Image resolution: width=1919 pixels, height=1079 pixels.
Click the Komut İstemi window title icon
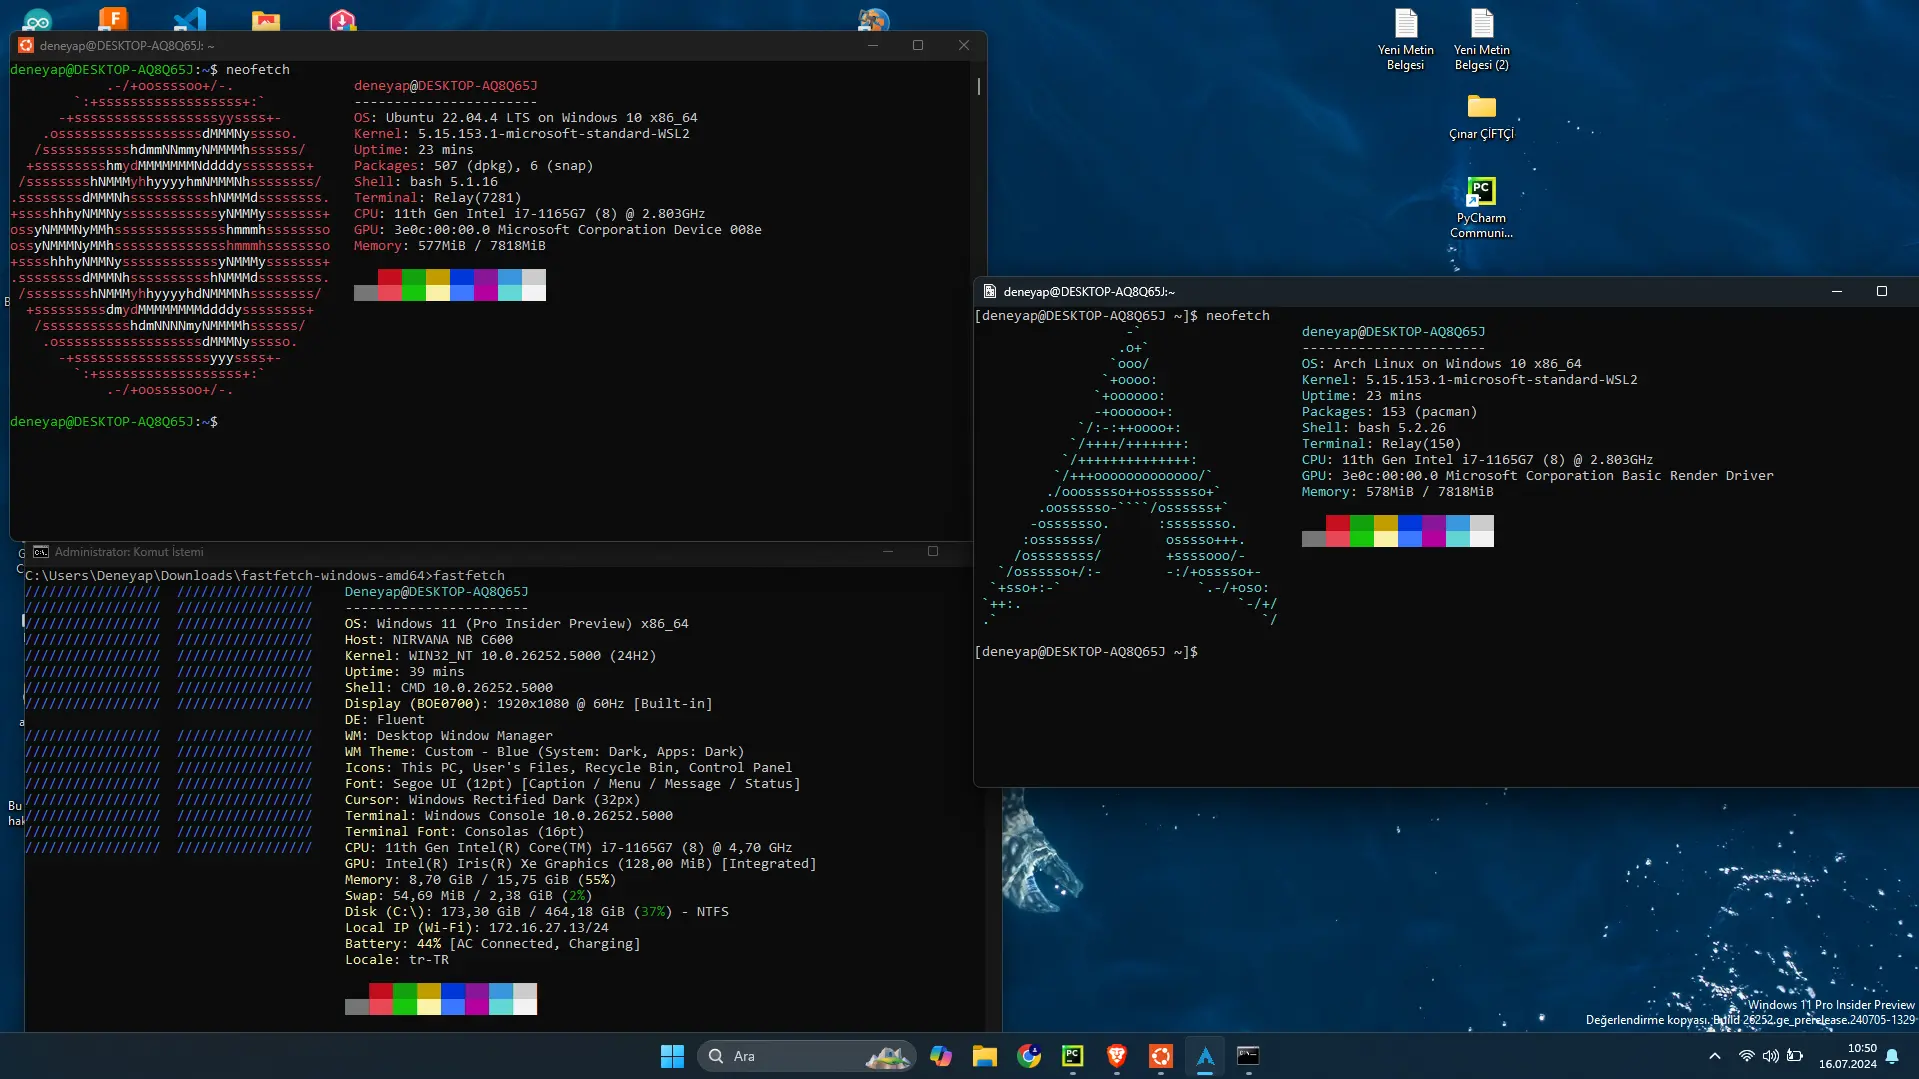click(41, 552)
